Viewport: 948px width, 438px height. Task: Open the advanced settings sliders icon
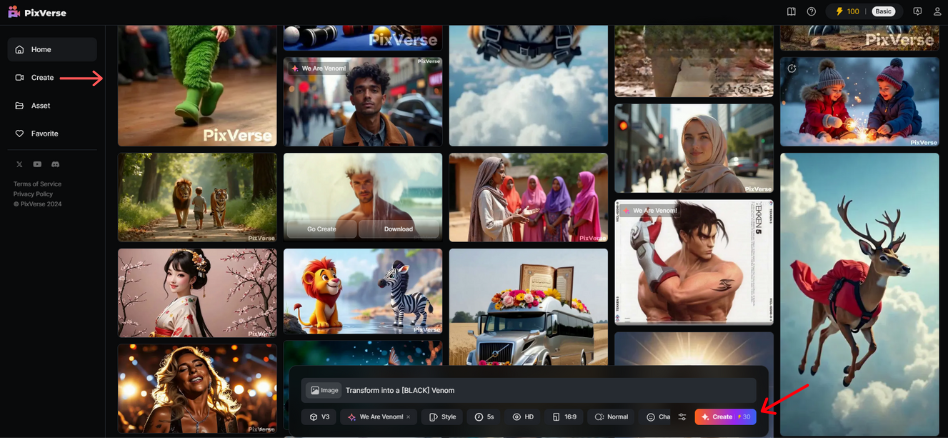pyautogui.click(x=682, y=417)
